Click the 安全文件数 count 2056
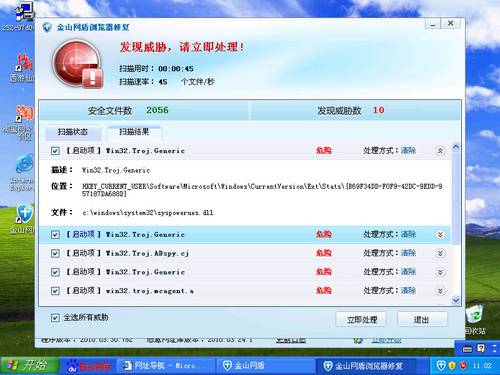This screenshot has width=500, height=375. pyautogui.click(x=157, y=110)
